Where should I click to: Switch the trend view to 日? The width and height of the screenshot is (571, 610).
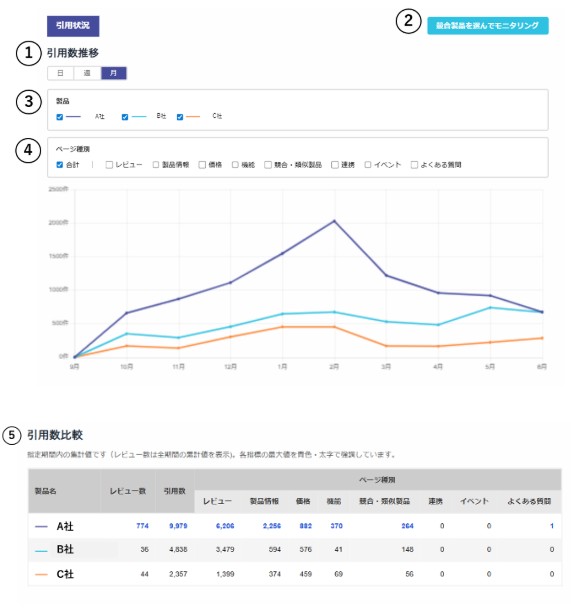[60, 73]
